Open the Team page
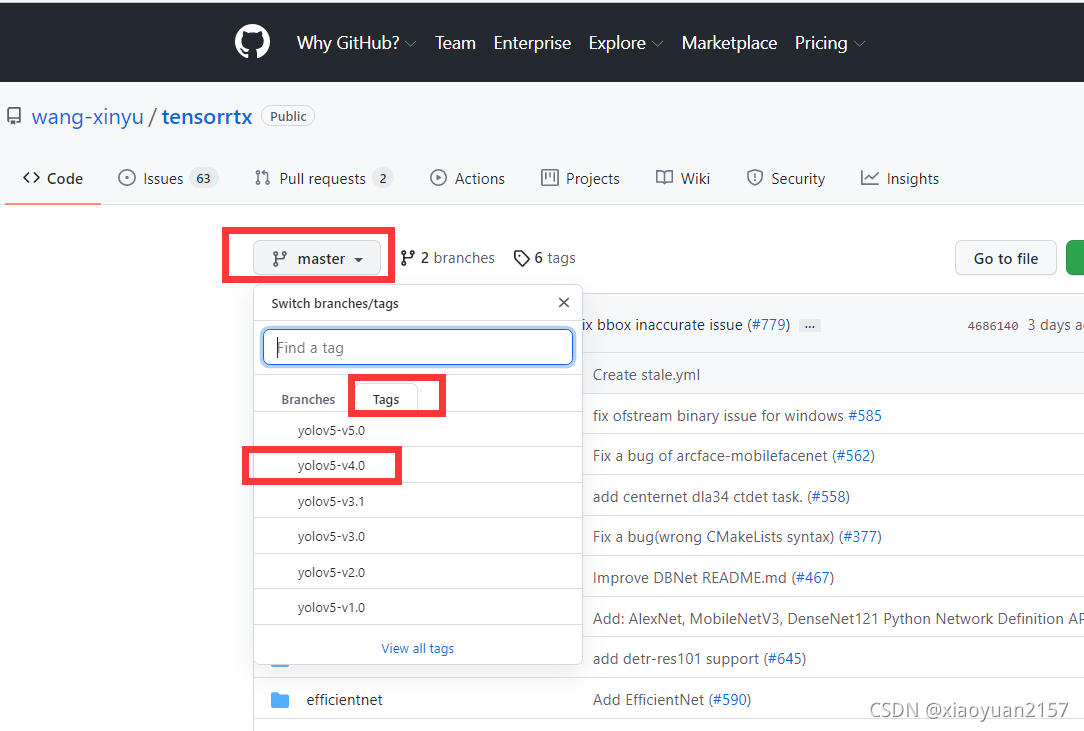Screen dimensions: 1084x731 pos(455,43)
